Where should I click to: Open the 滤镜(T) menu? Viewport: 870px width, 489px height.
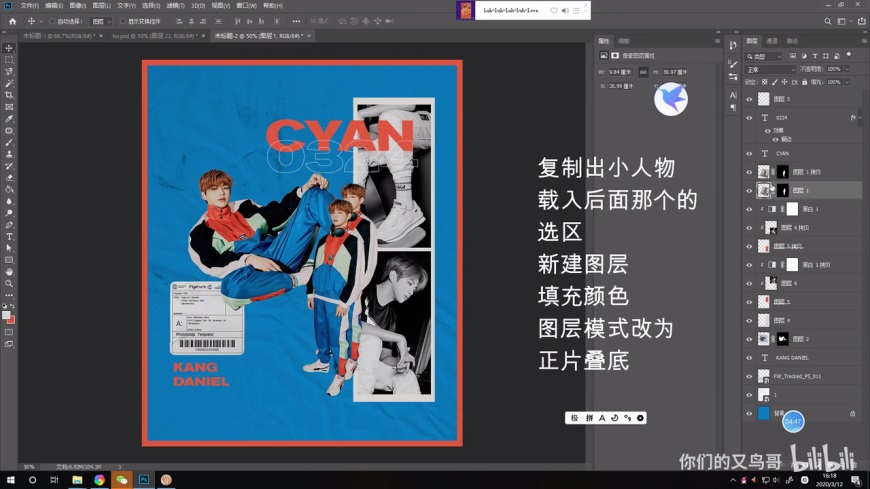[x=175, y=6]
